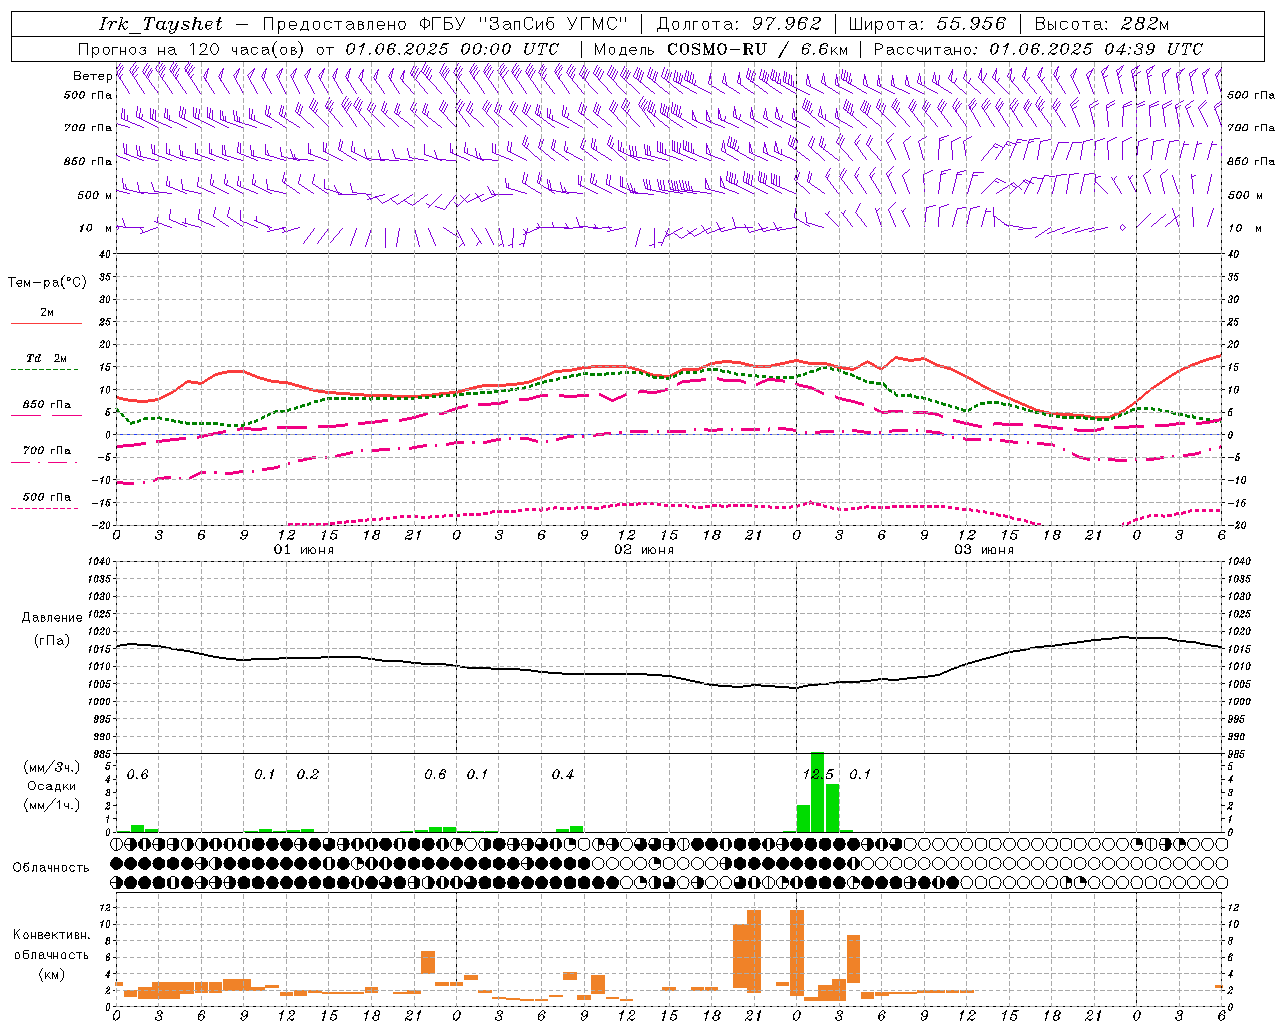Viewport: 1280px width, 1024px height.
Task: Click the "Ветер" wind panel label
Action: [93, 76]
